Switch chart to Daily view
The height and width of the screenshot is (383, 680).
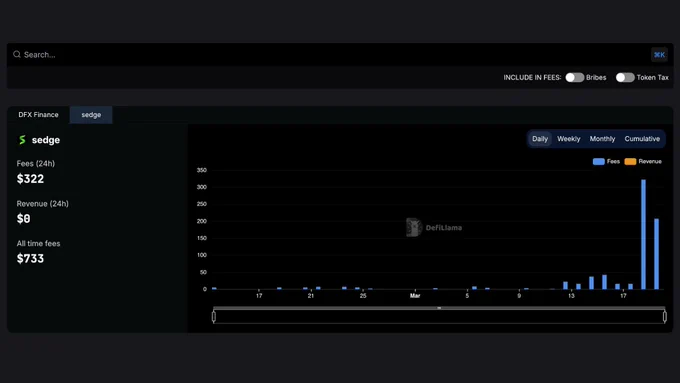[540, 139]
